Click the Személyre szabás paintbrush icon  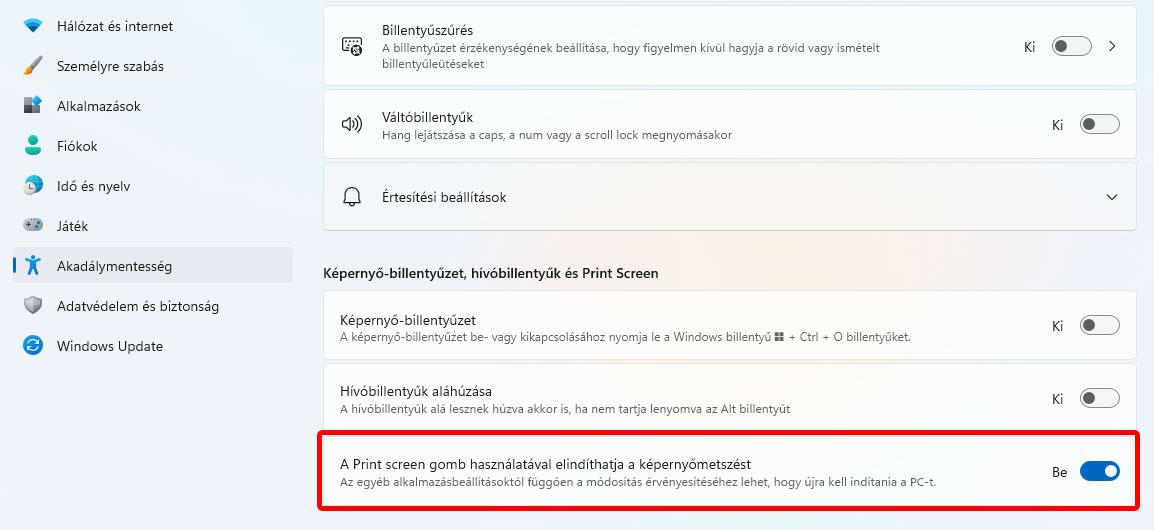click(33, 66)
